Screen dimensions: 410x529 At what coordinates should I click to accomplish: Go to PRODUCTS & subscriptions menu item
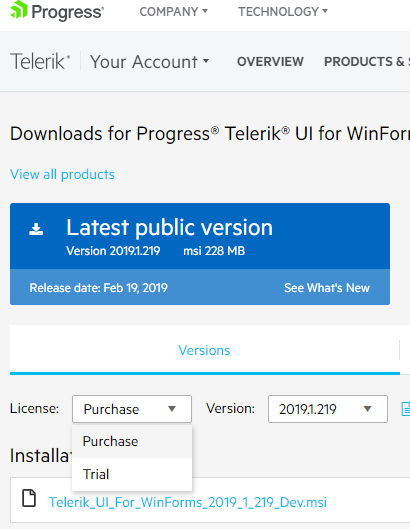coord(367,62)
